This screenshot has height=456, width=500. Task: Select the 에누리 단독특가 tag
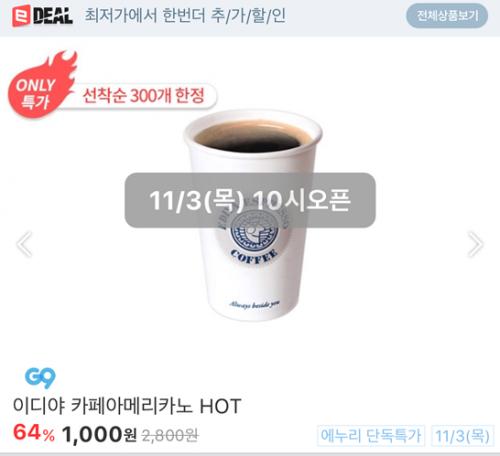point(371,435)
